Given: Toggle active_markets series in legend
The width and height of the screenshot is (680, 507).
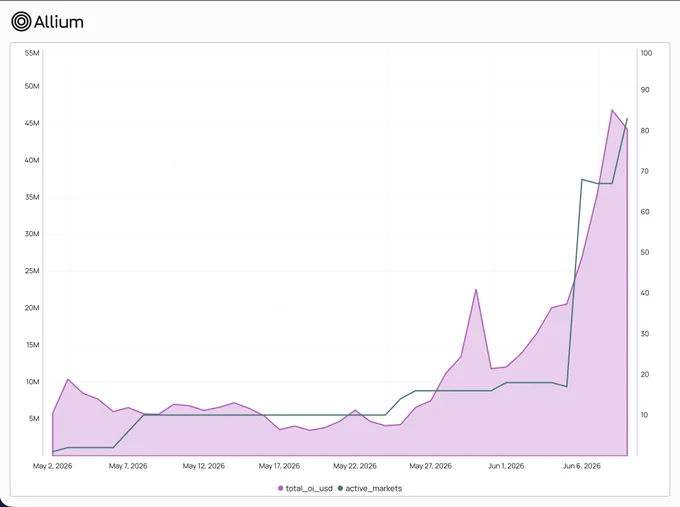Looking at the screenshot, I should pos(369,488).
